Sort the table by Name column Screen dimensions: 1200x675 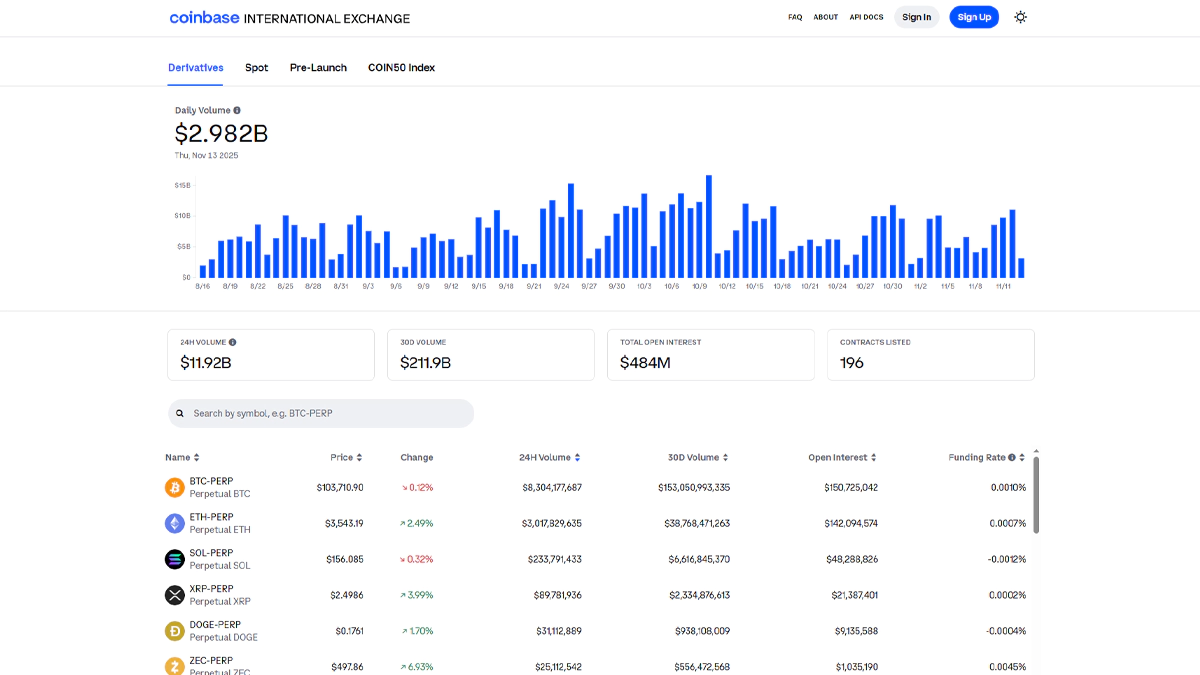pos(182,457)
